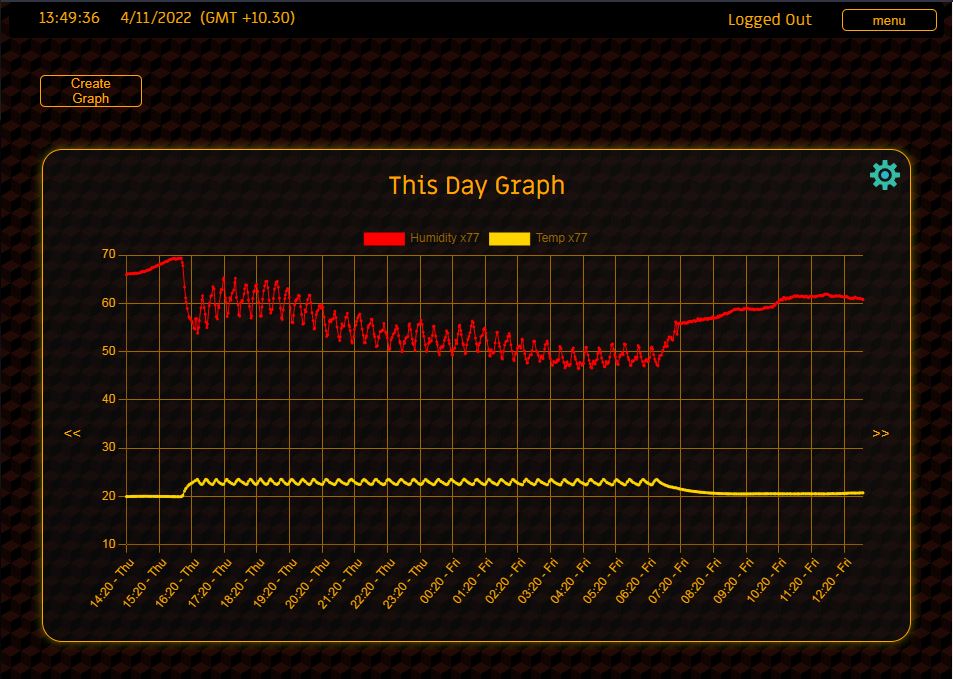
Task: Click the 4/11/2022 date text
Action: coord(155,19)
